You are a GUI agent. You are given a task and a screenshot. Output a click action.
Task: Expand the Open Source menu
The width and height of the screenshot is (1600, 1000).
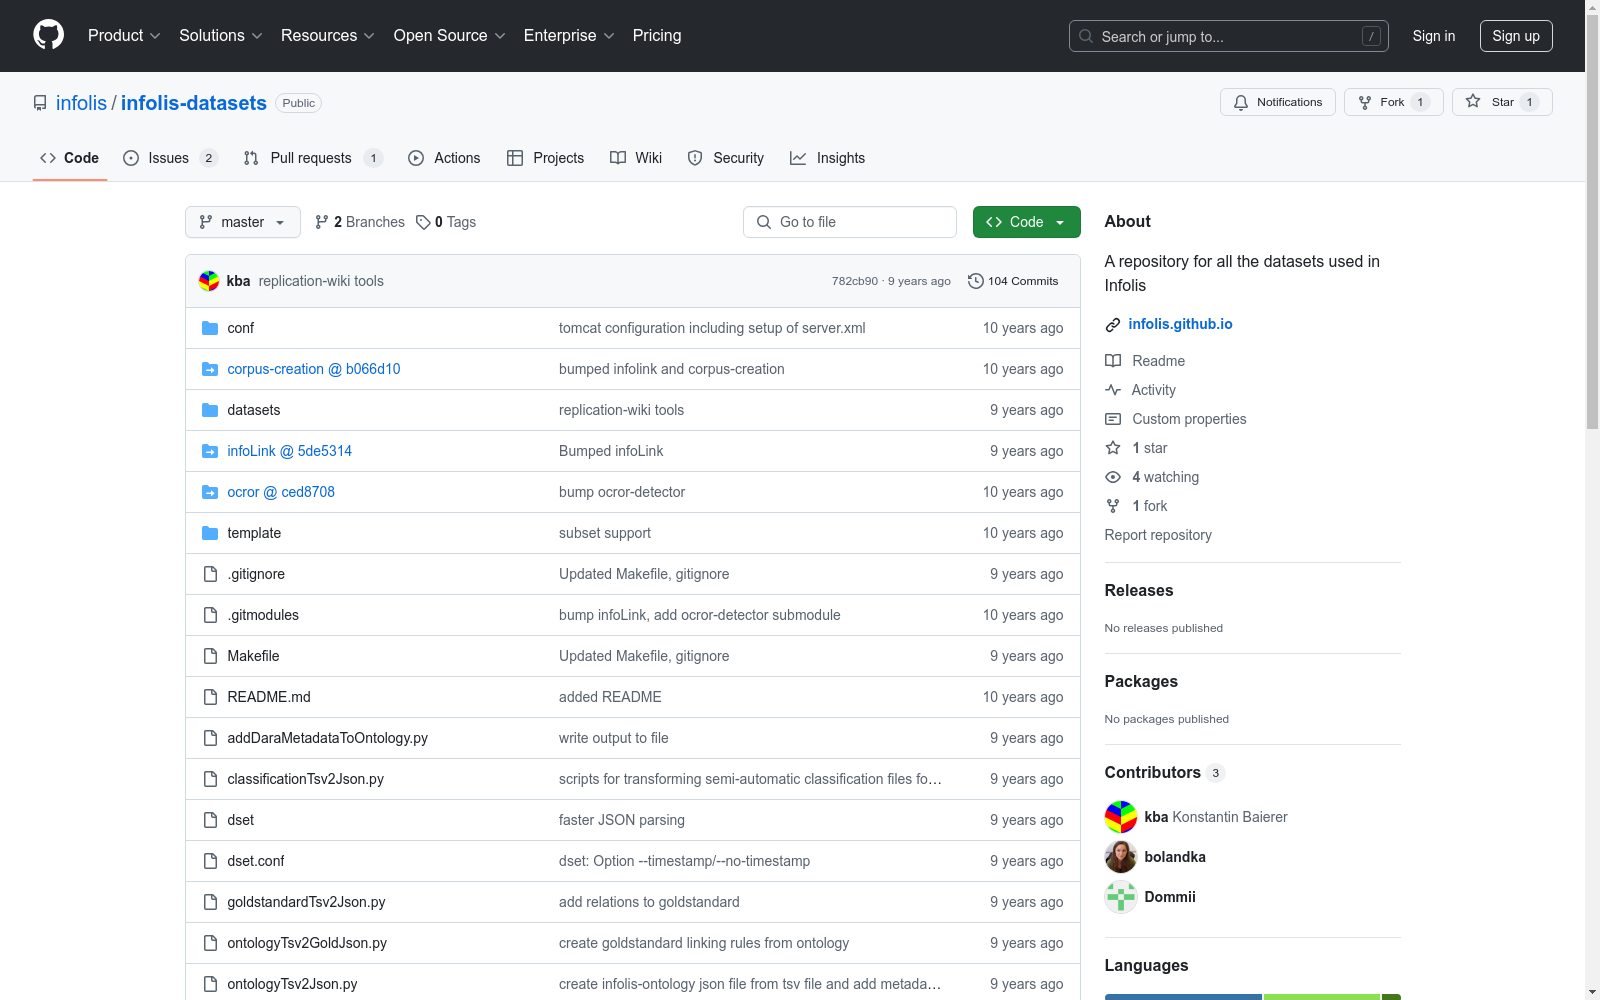click(450, 36)
